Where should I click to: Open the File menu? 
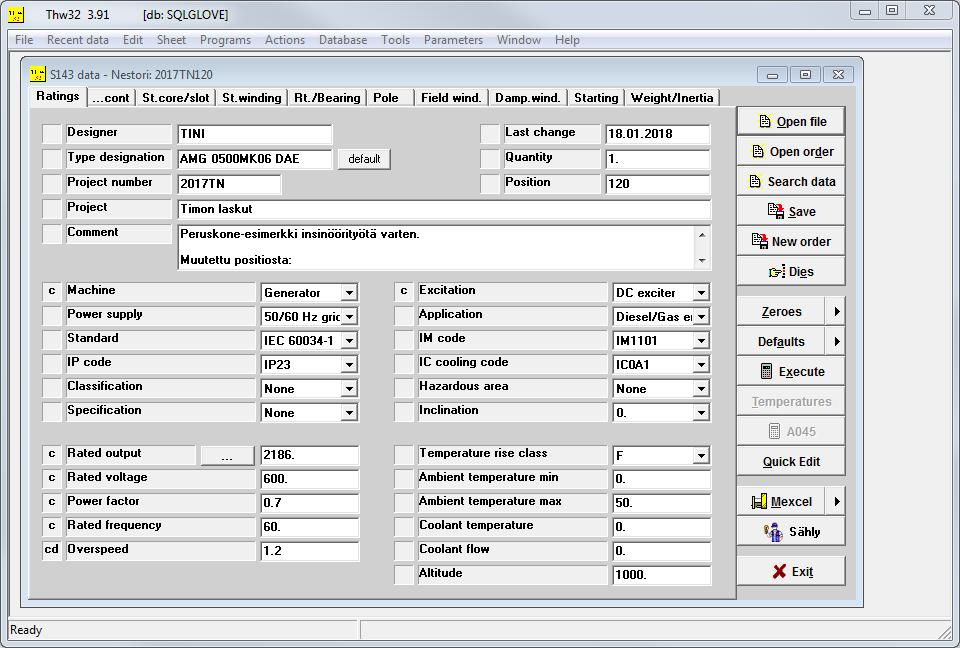pos(24,40)
